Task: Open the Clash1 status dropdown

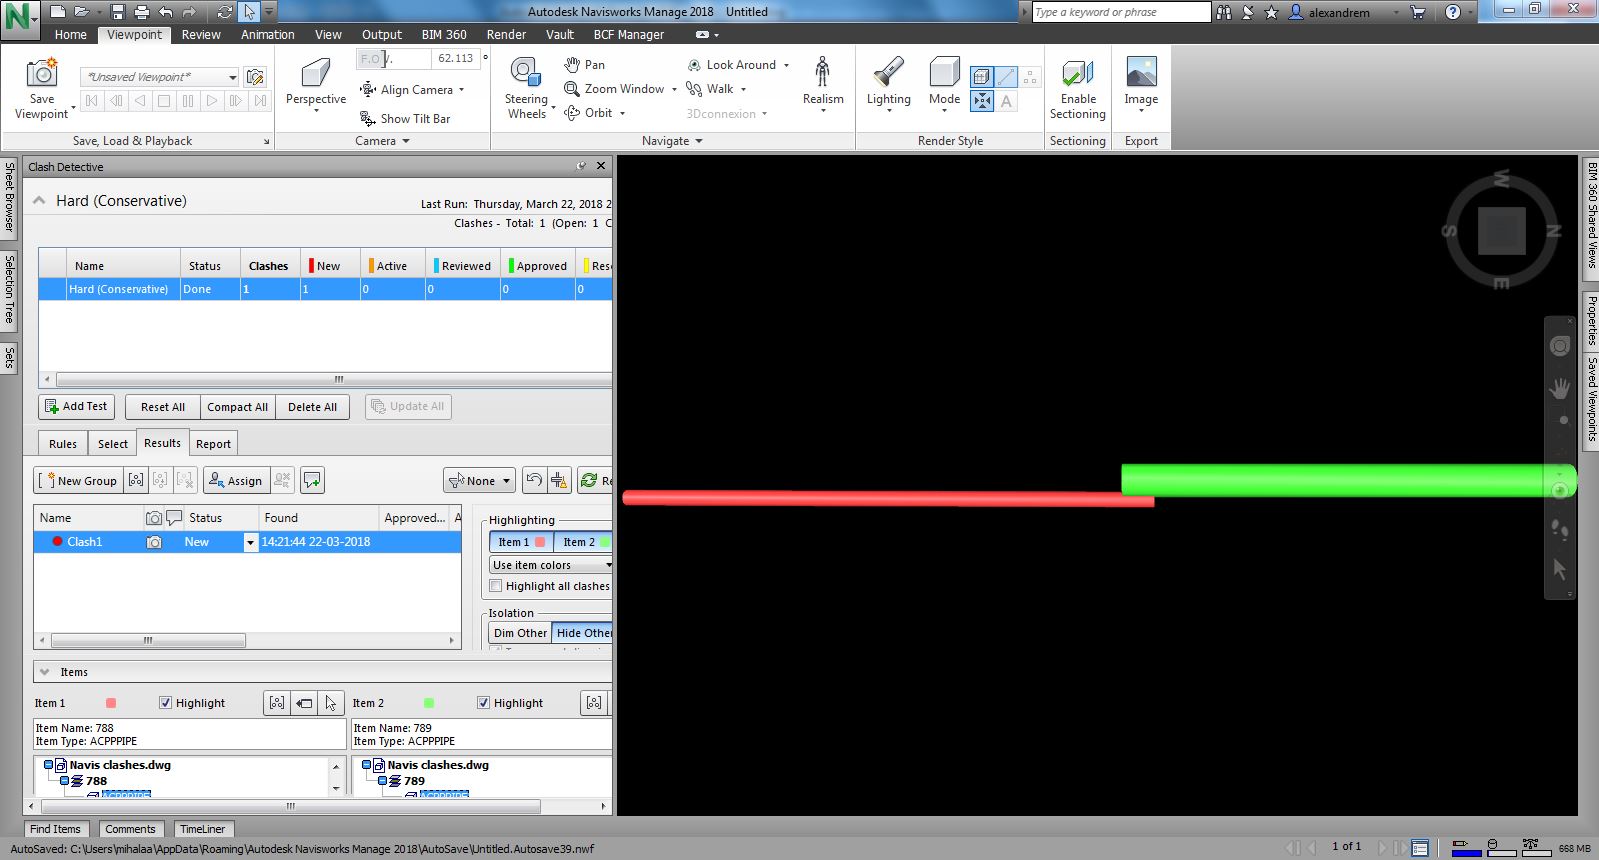Action: tap(250, 542)
